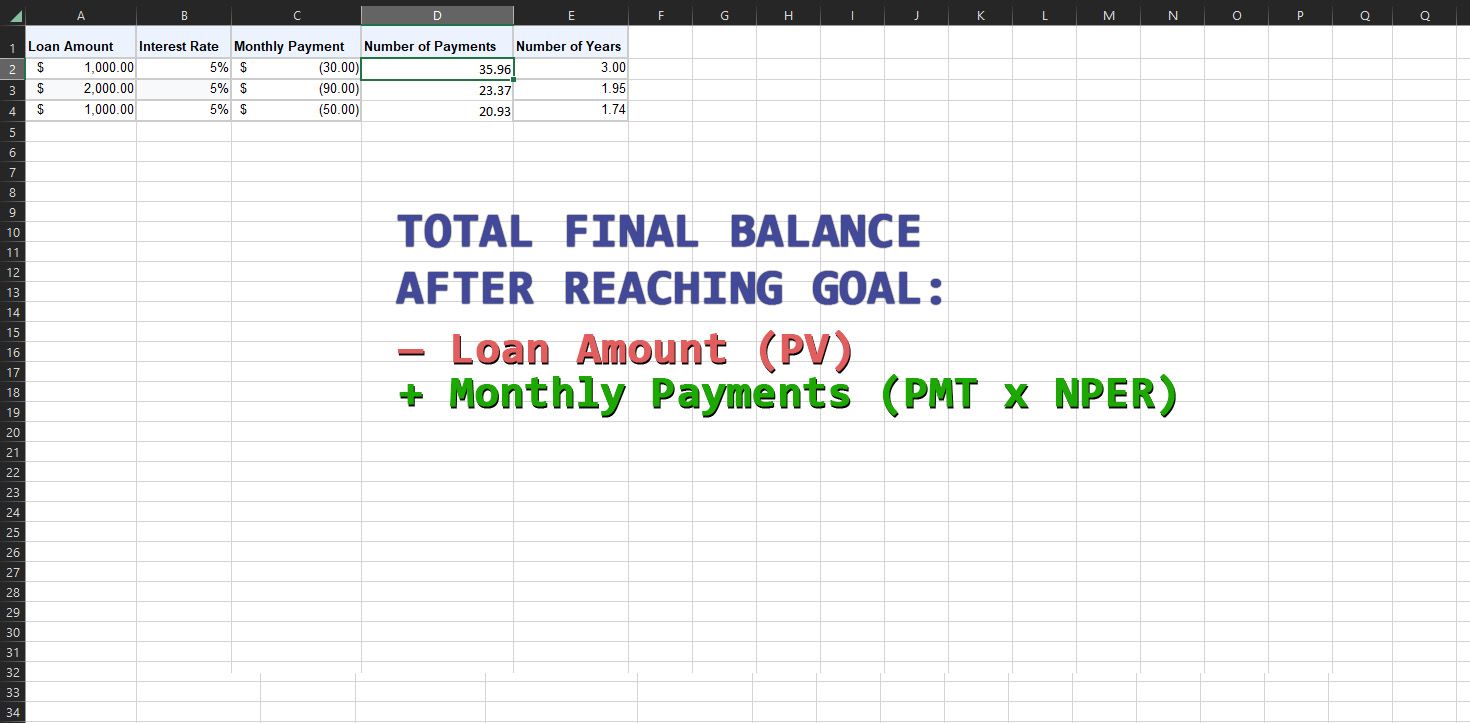
Task: Click the Number of Payments header cell
Action: tap(437, 46)
